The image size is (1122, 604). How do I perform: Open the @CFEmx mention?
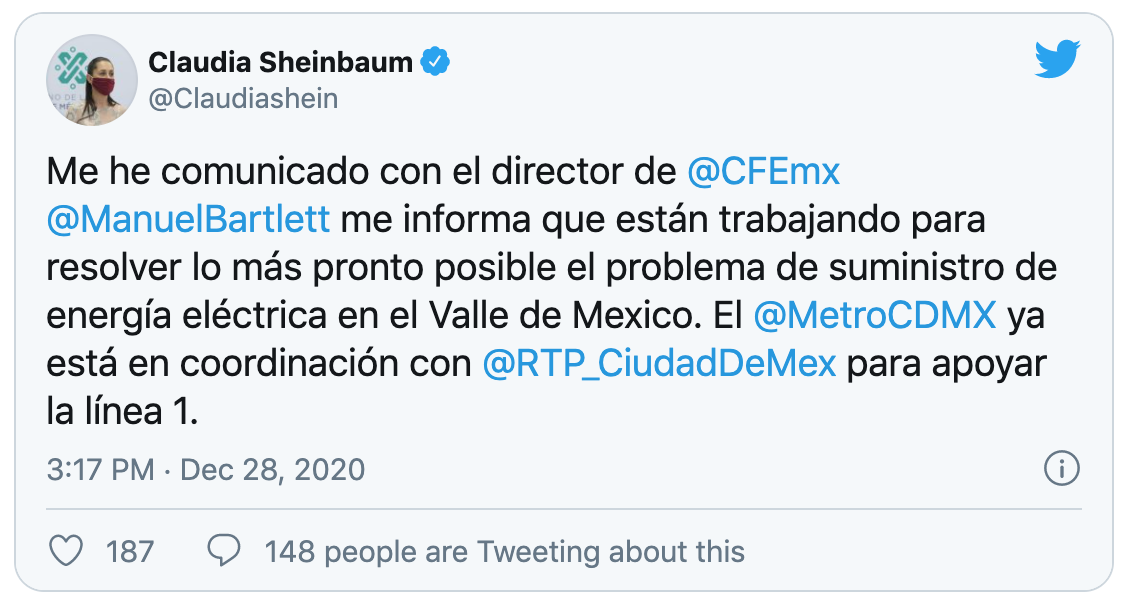pos(764,173)
